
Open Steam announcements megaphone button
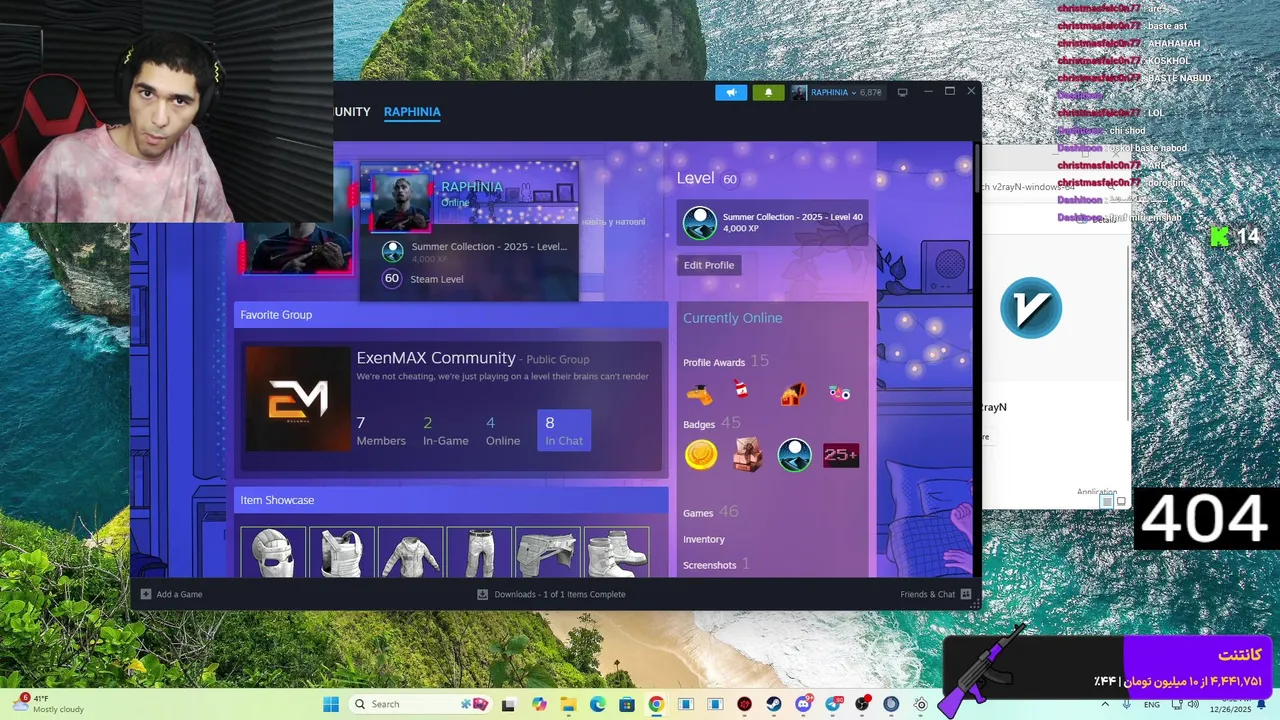pos(731,92)
